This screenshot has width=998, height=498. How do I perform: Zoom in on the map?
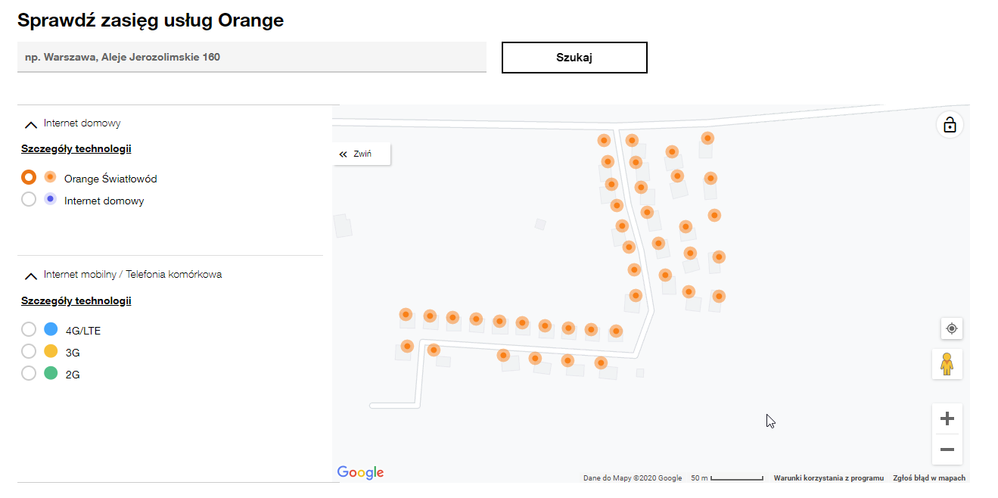pyautogui.click(x=947, y=419)
